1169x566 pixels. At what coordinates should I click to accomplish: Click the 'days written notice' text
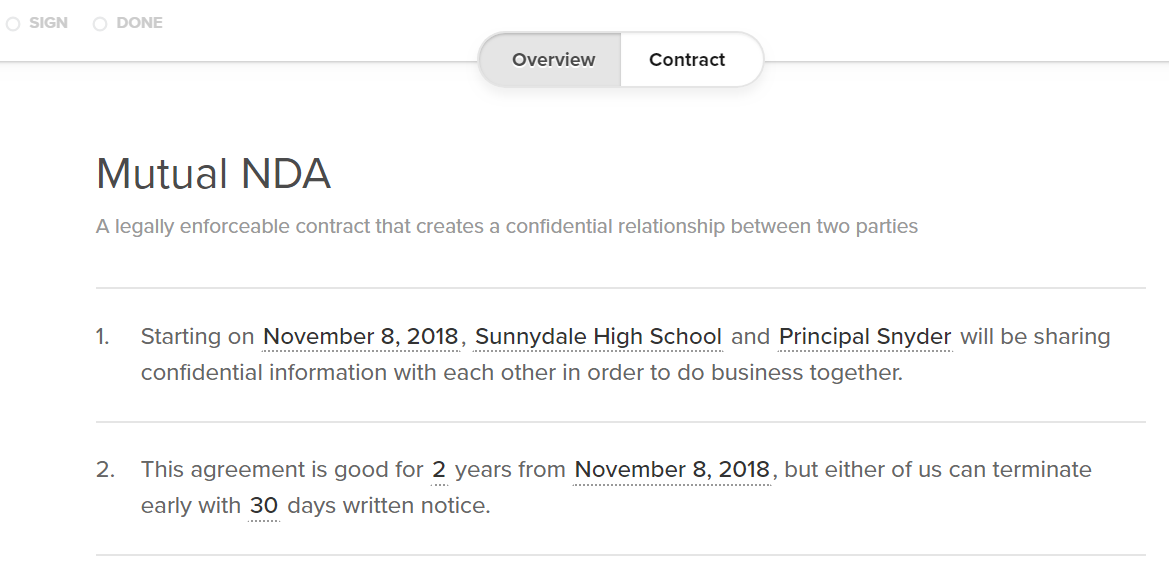tap(388, 506)
